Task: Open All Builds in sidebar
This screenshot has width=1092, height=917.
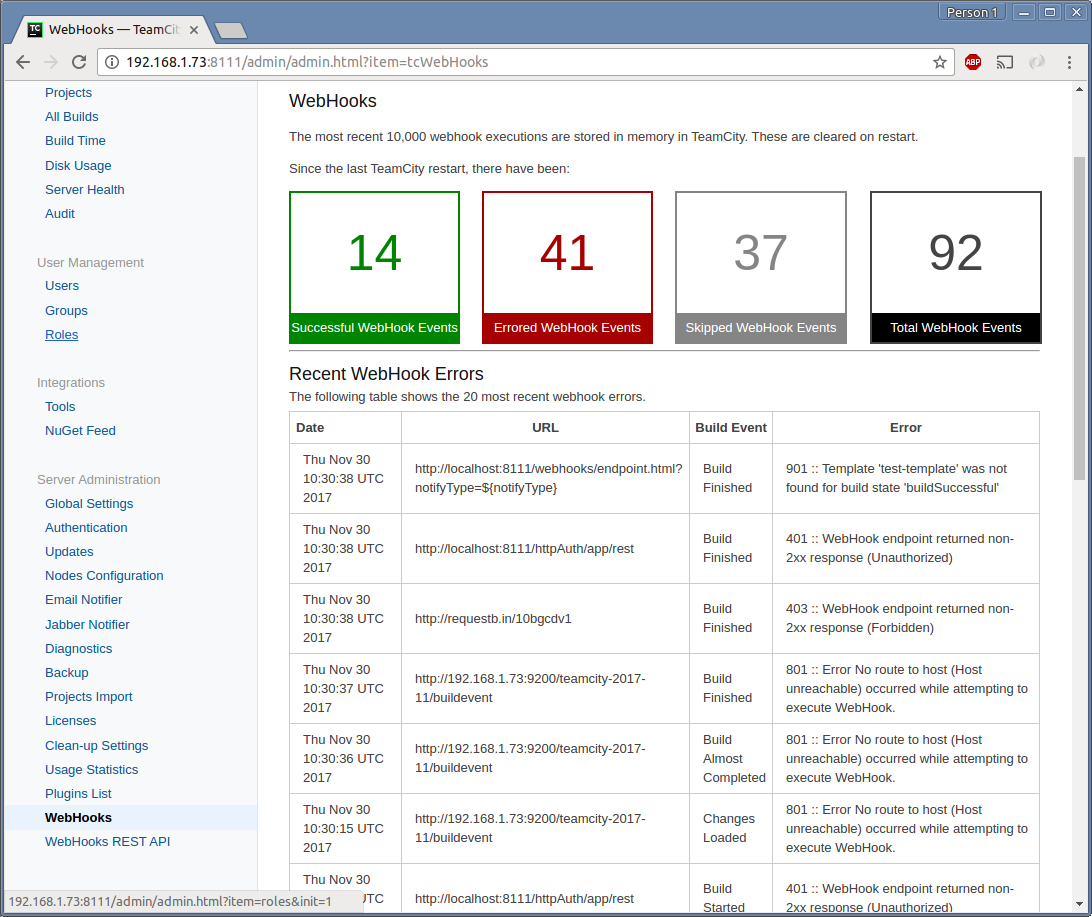Action: [x=72, y=116]
